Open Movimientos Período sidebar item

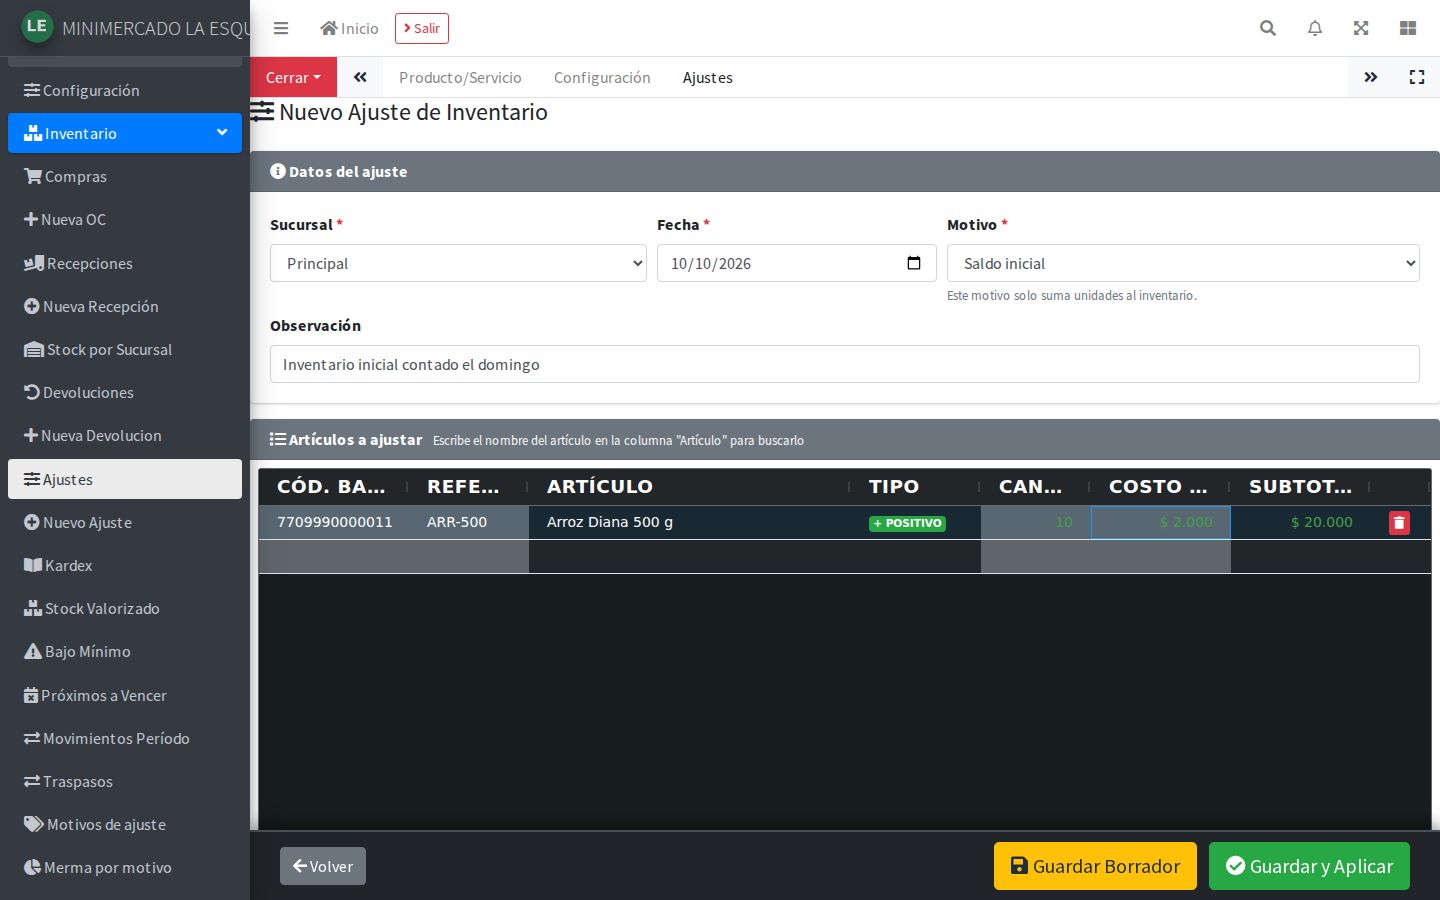(x=125, y=738)
